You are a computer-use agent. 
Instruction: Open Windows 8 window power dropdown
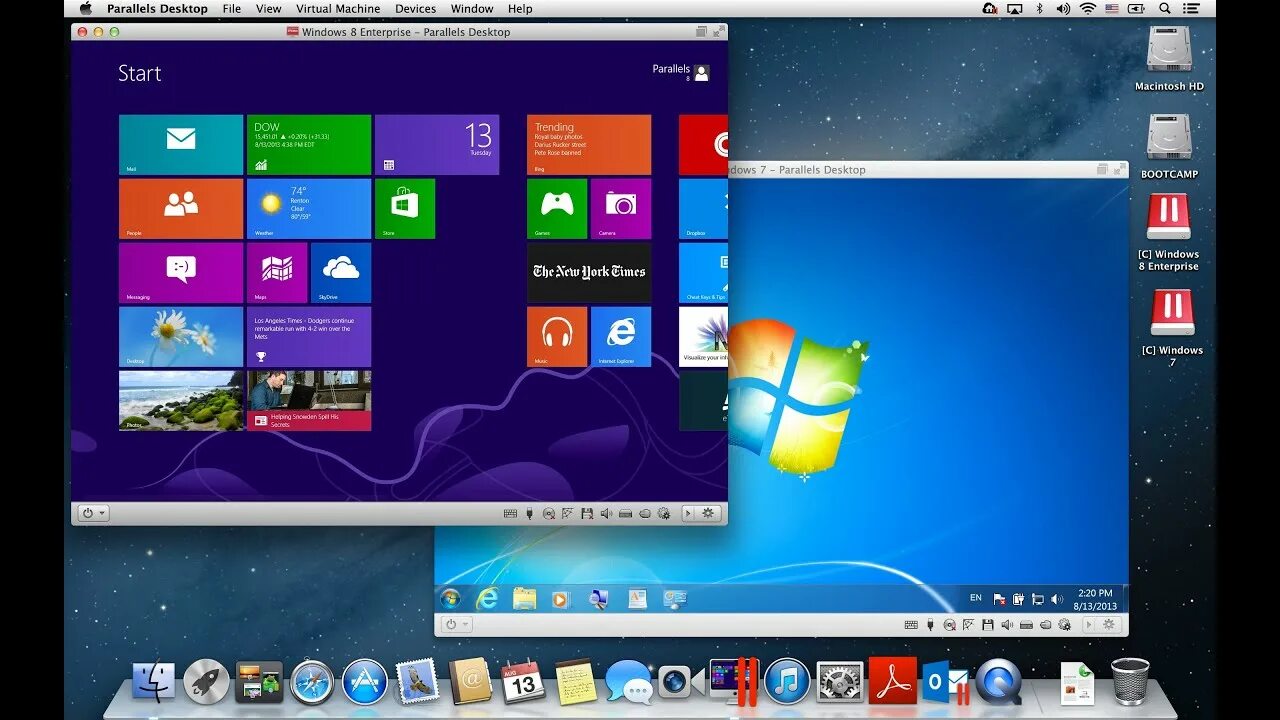[94, 513]
